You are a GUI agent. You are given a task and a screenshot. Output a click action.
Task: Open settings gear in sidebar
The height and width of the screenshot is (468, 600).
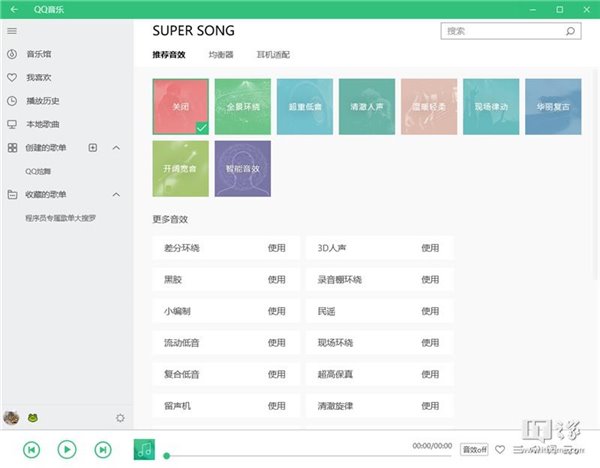tap(120, 418)
